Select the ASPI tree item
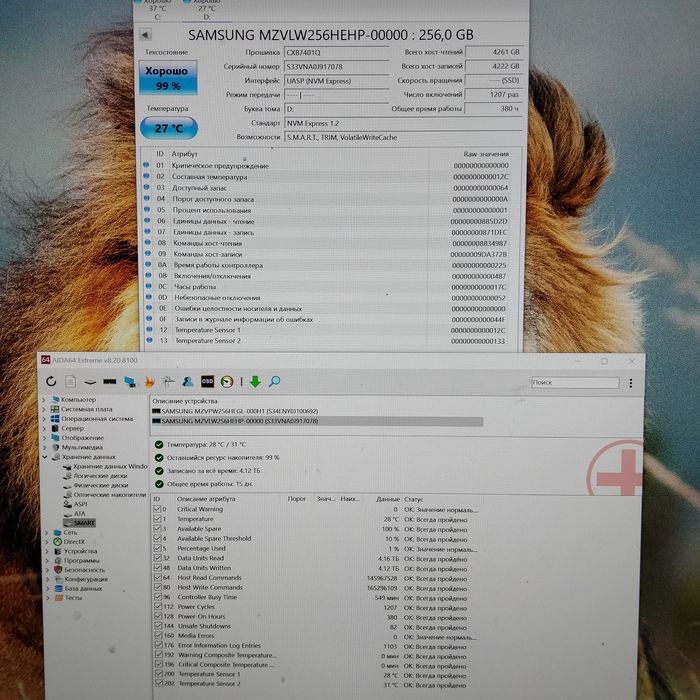The image size is (700, 700). 80,504
